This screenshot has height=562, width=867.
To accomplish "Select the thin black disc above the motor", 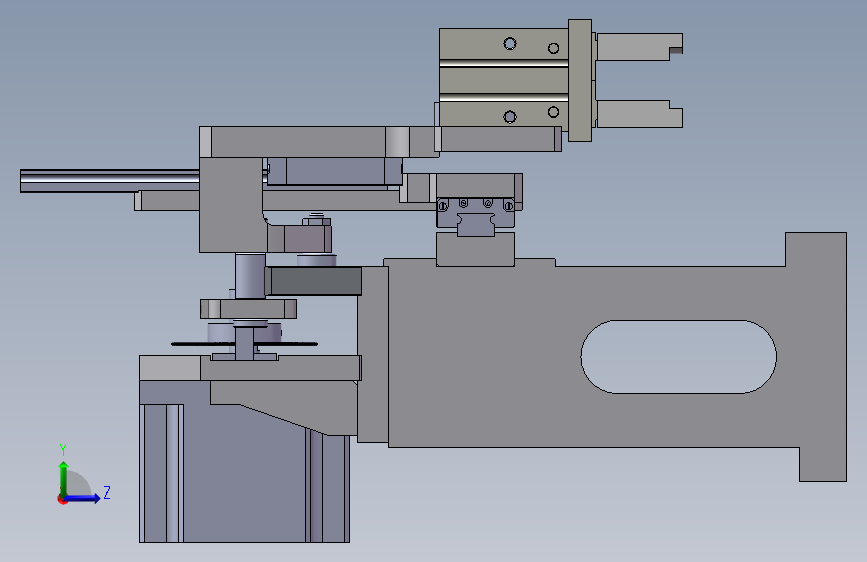I will (244, 344).
